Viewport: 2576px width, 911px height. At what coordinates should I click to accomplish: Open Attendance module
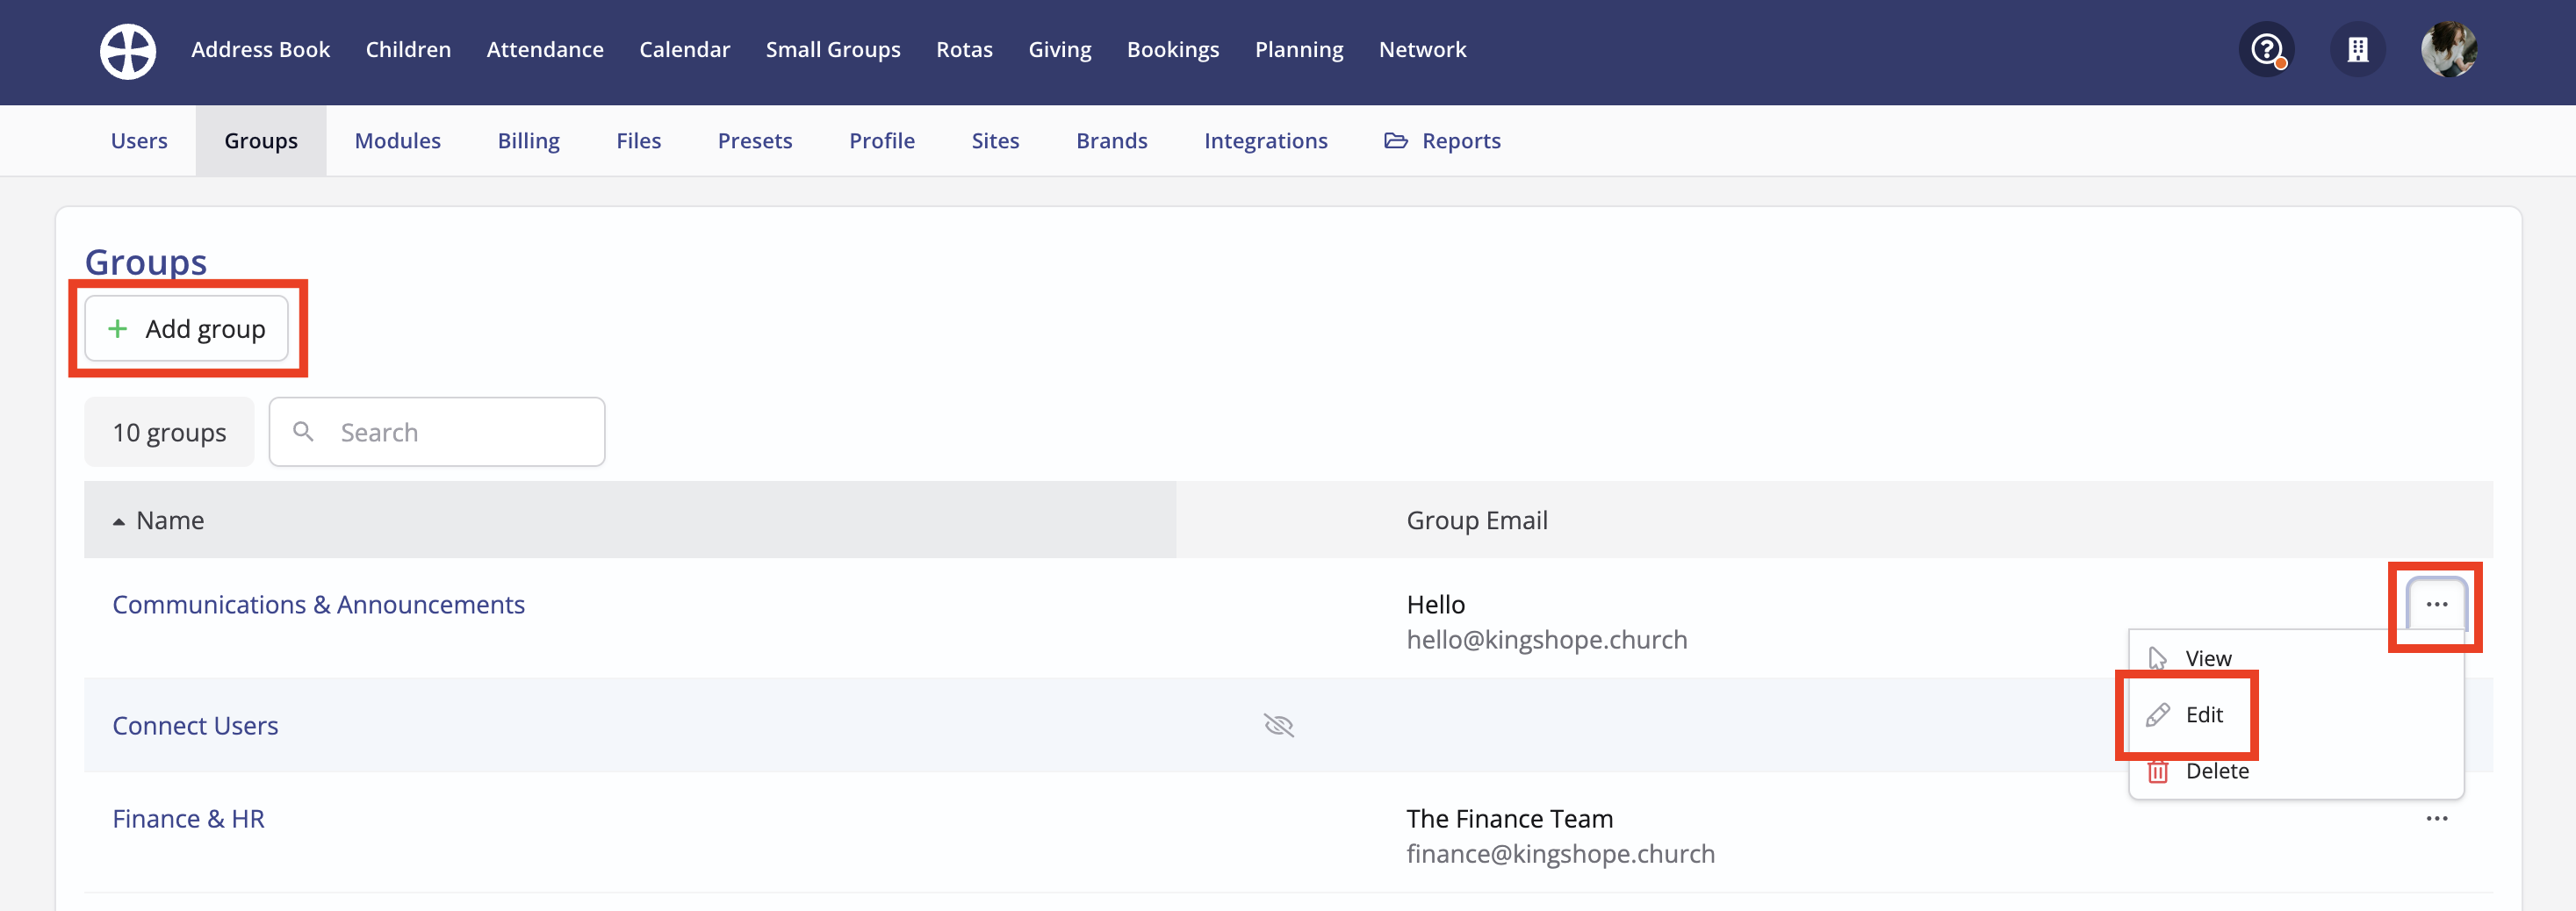tap(545, 50)
